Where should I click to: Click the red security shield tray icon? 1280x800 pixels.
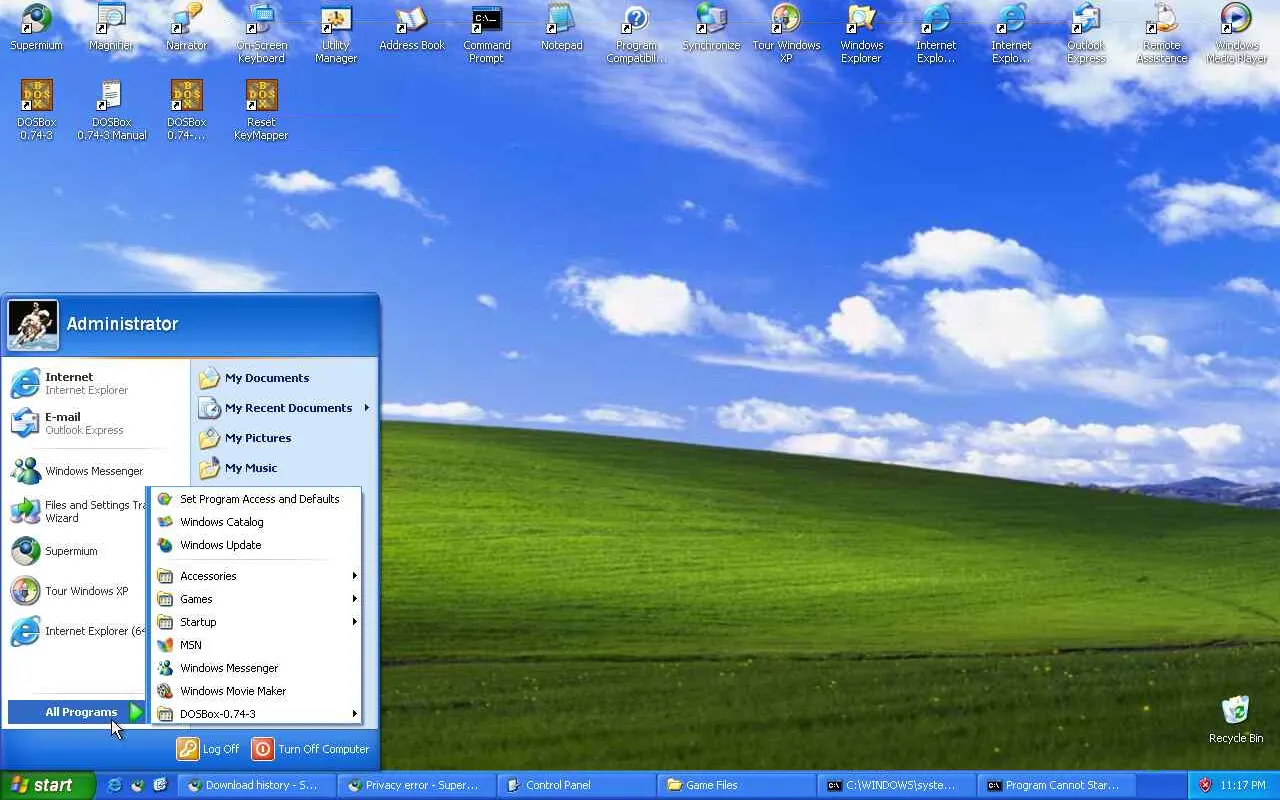(1205, 785)
